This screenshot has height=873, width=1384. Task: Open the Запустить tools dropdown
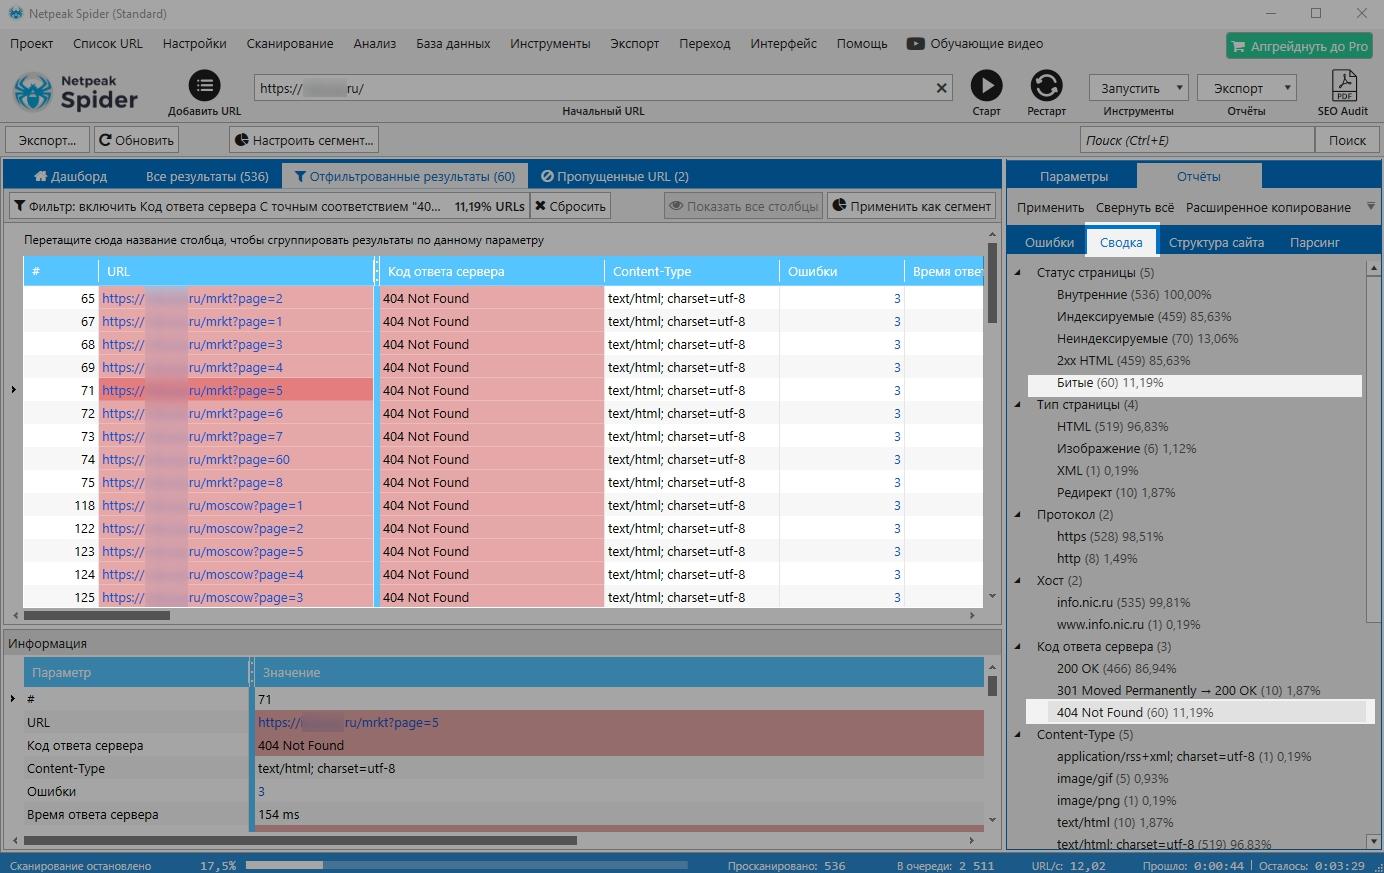point(1138,88)
